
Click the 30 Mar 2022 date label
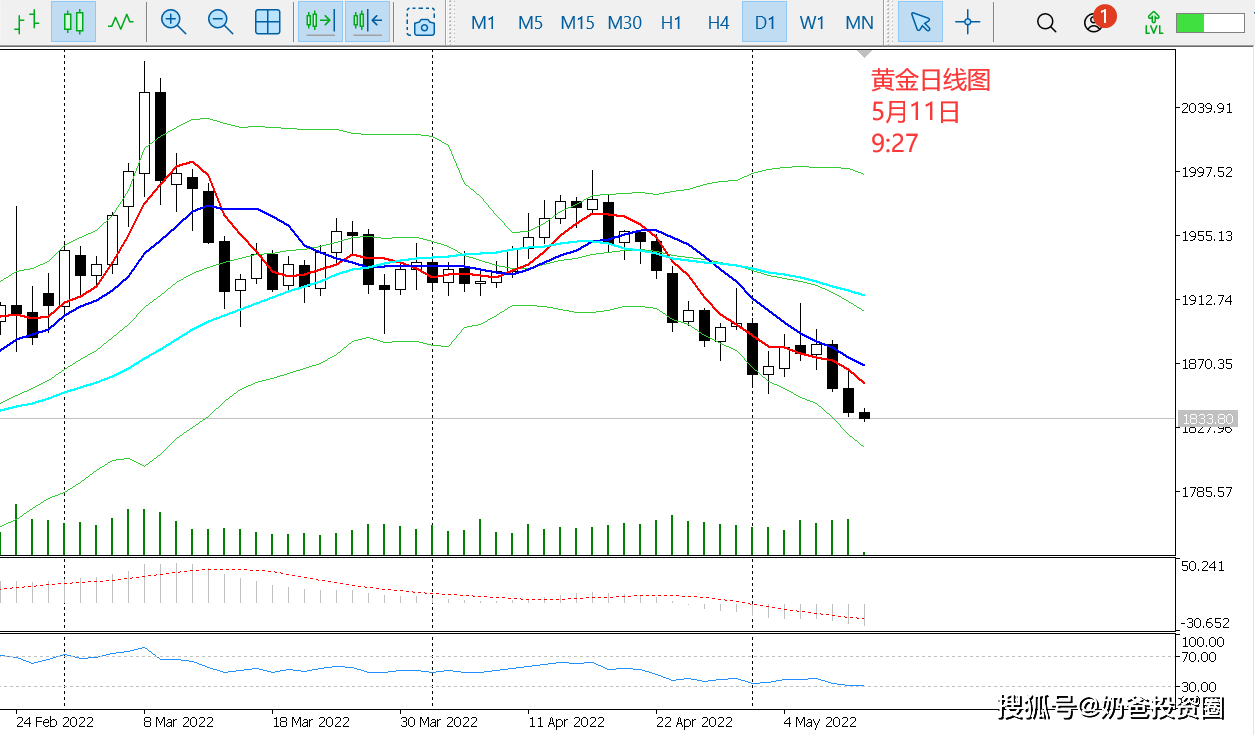click(x=439, y=721)
